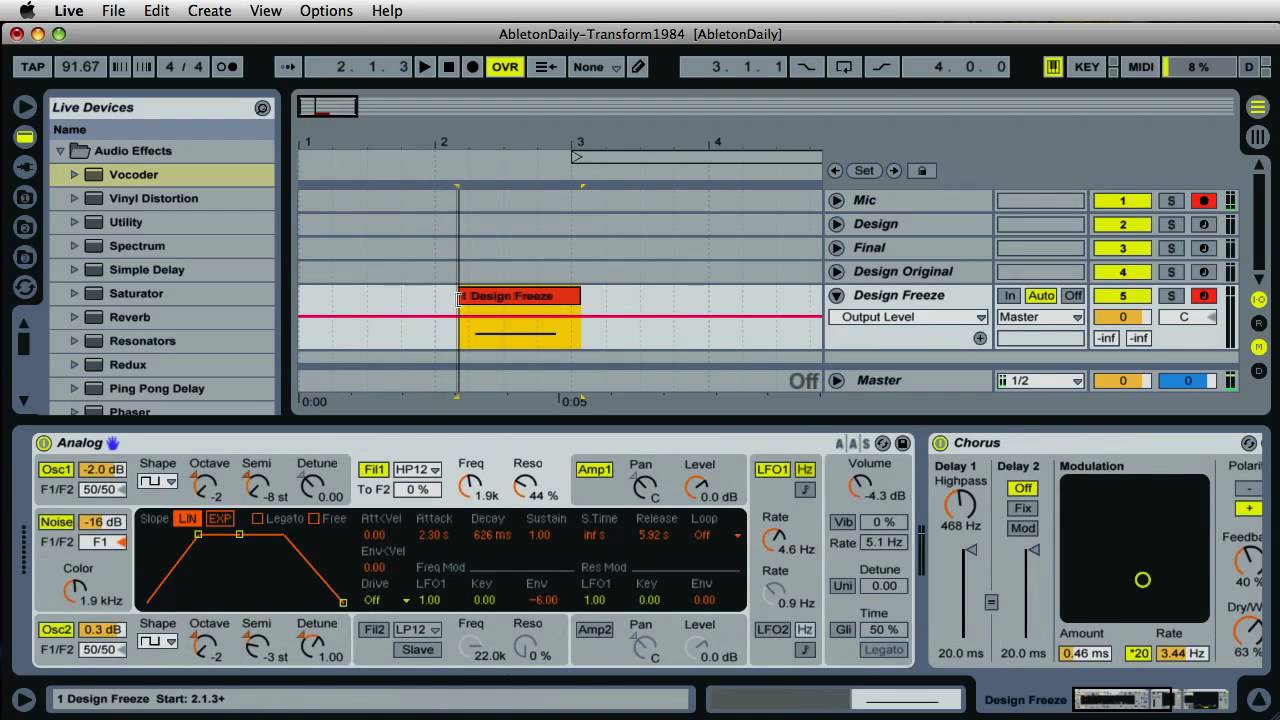Click the Set locator button

[864, 171]
